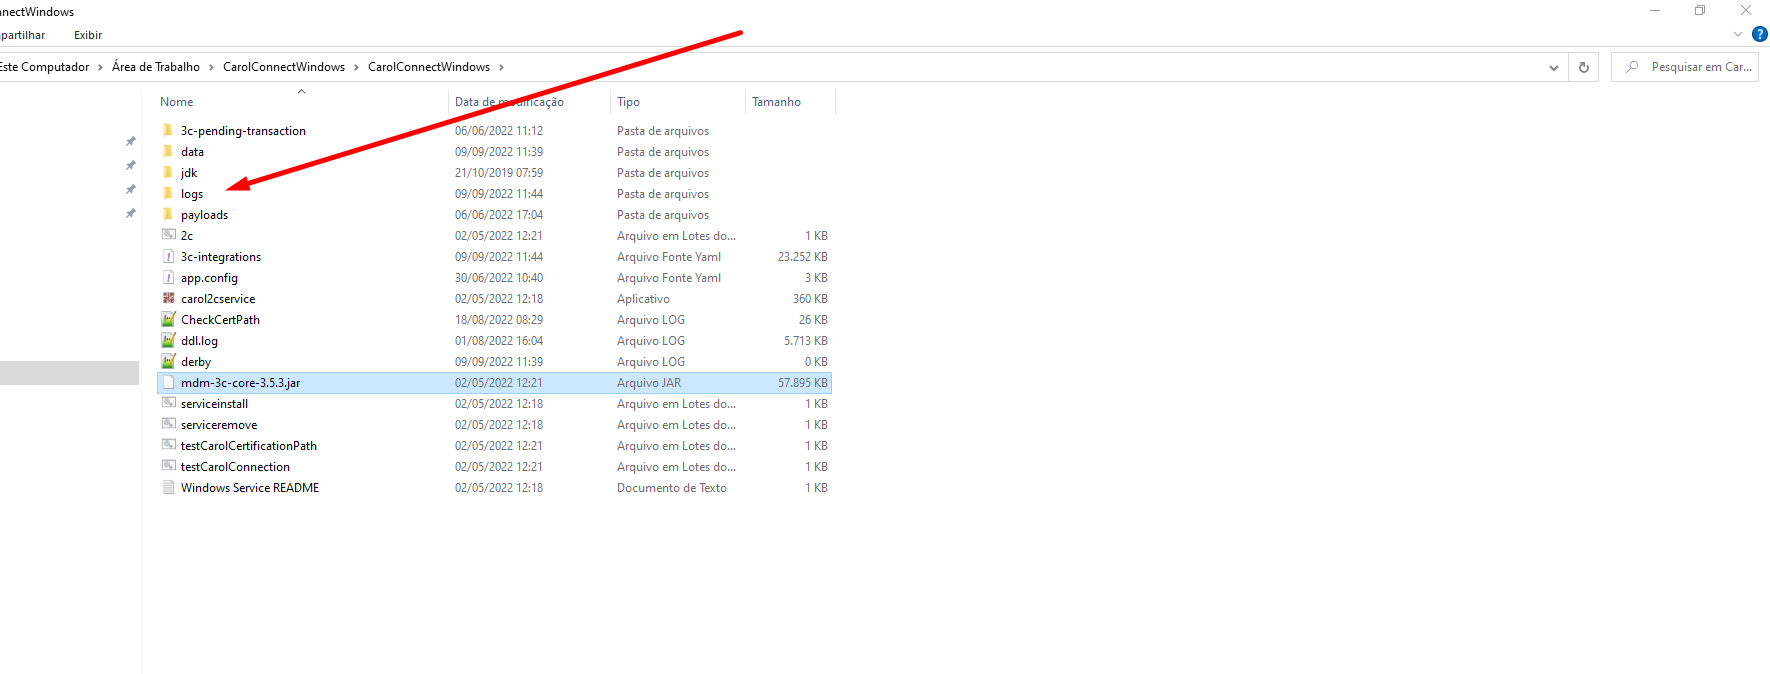Expand the address bar history dropdown
This screenshot has width=1770, height=674.
[1553, 67]
